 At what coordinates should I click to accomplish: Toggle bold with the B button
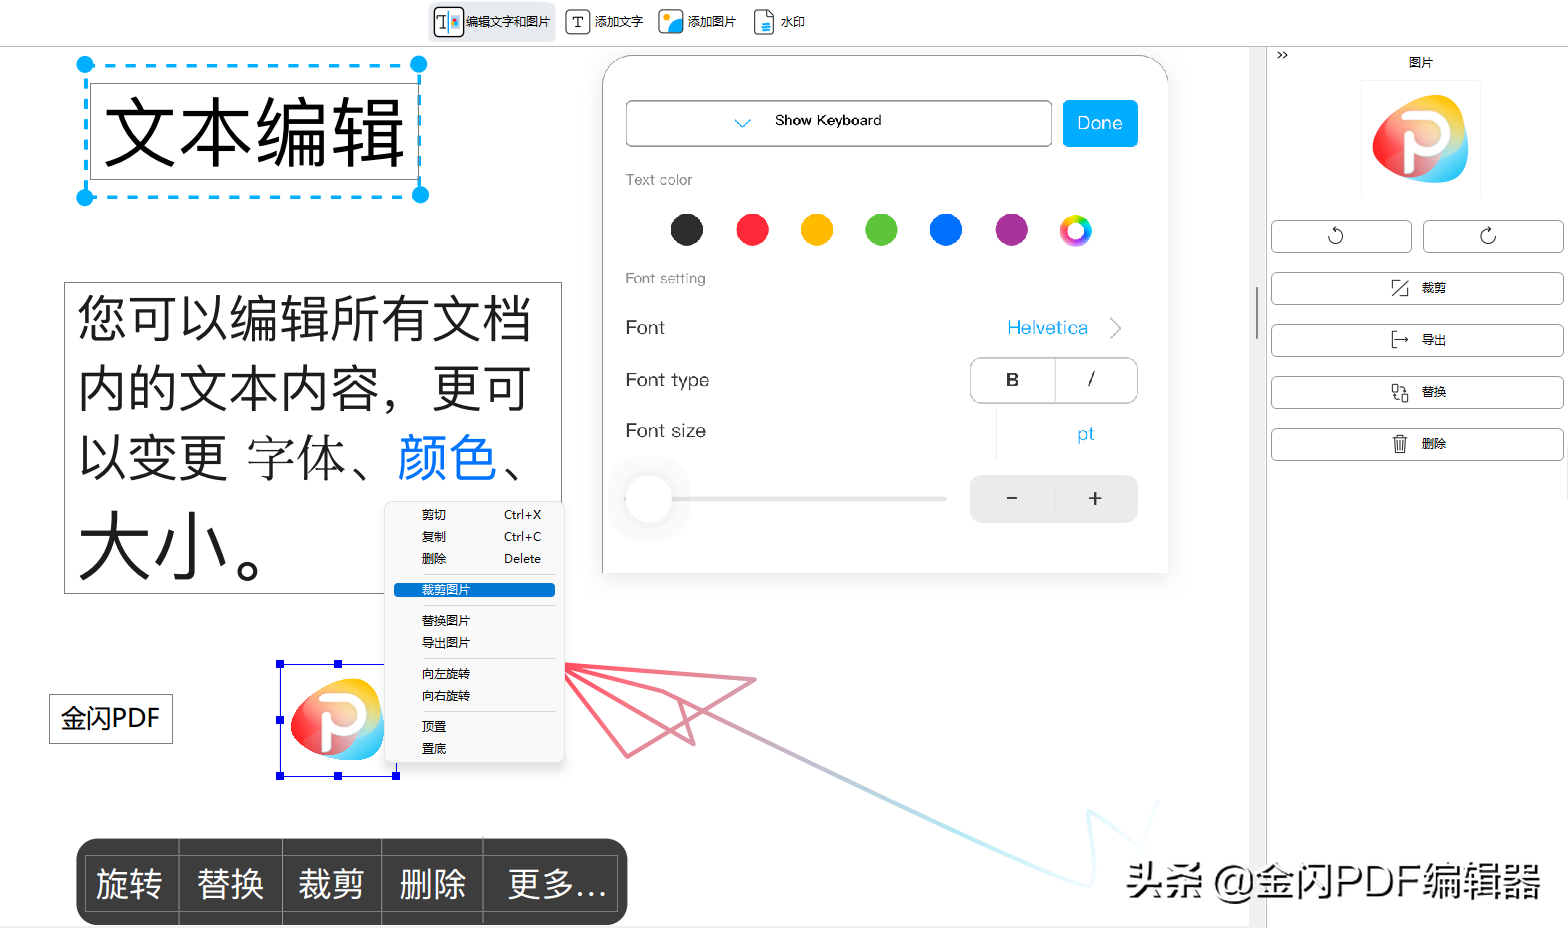[1012, 380]
